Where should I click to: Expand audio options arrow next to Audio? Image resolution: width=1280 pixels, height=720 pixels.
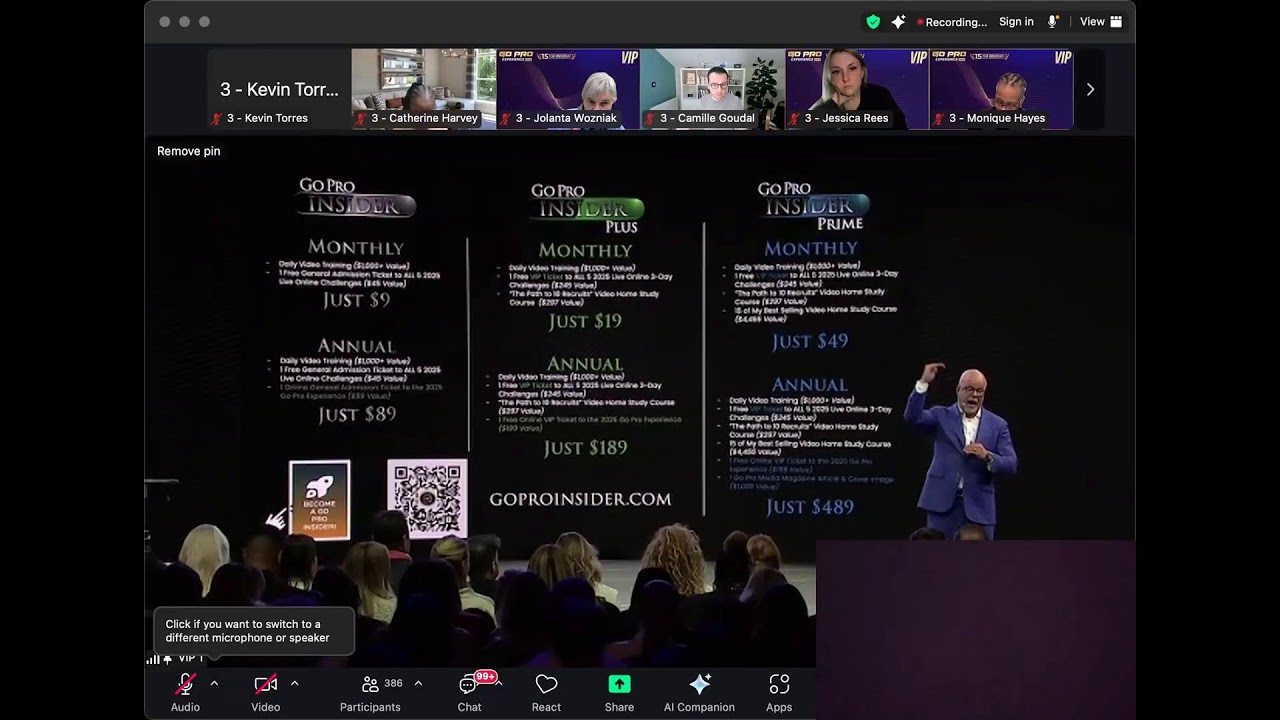point(214,683)
